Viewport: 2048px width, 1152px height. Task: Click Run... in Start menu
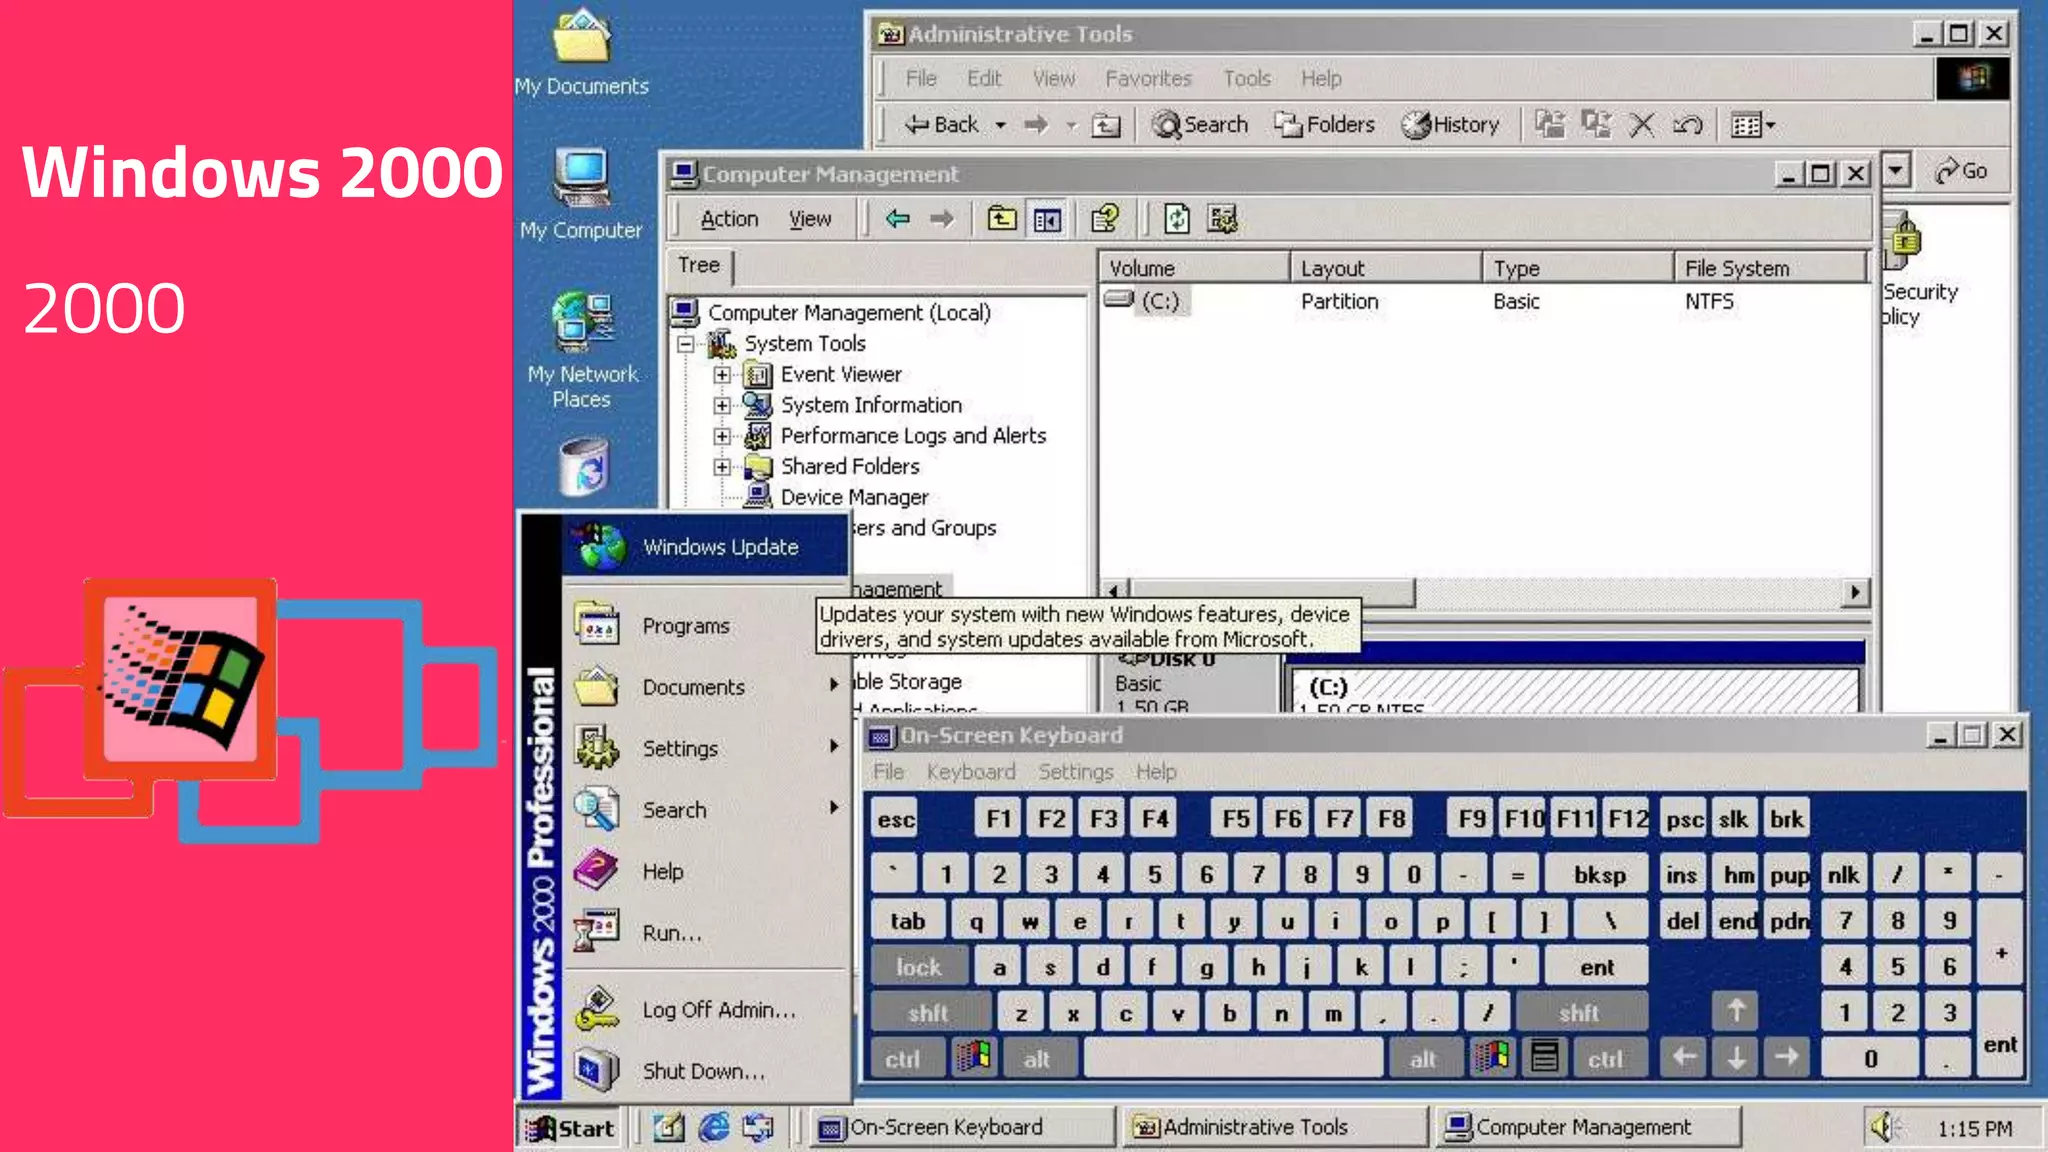point(706,932)
